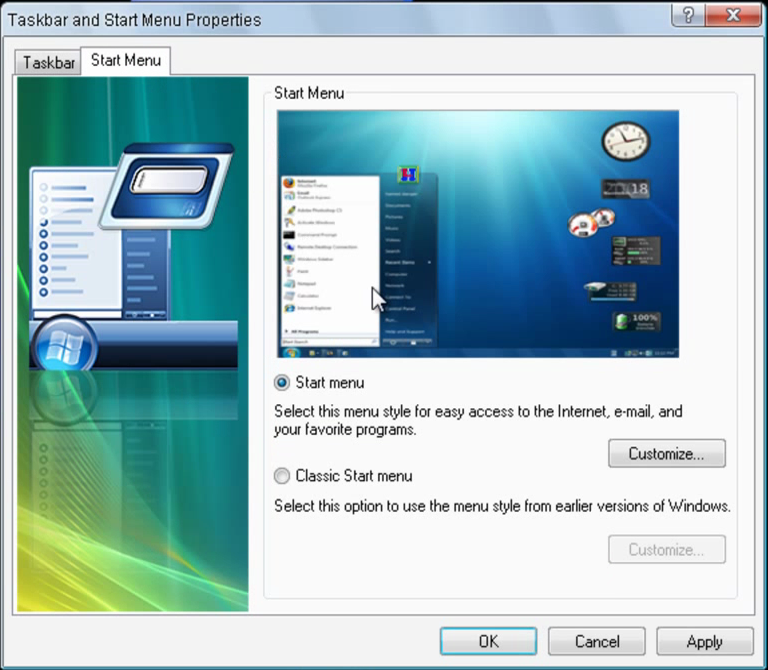Select the Start Menu tab
This screenshot has height=670, width=768.
(x=126, y=61)
